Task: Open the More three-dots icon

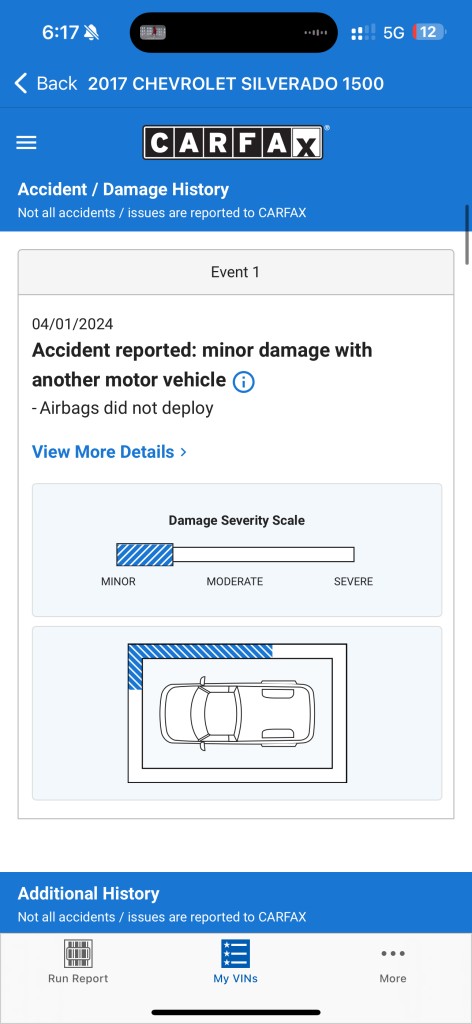Action: tap(393, 953)
